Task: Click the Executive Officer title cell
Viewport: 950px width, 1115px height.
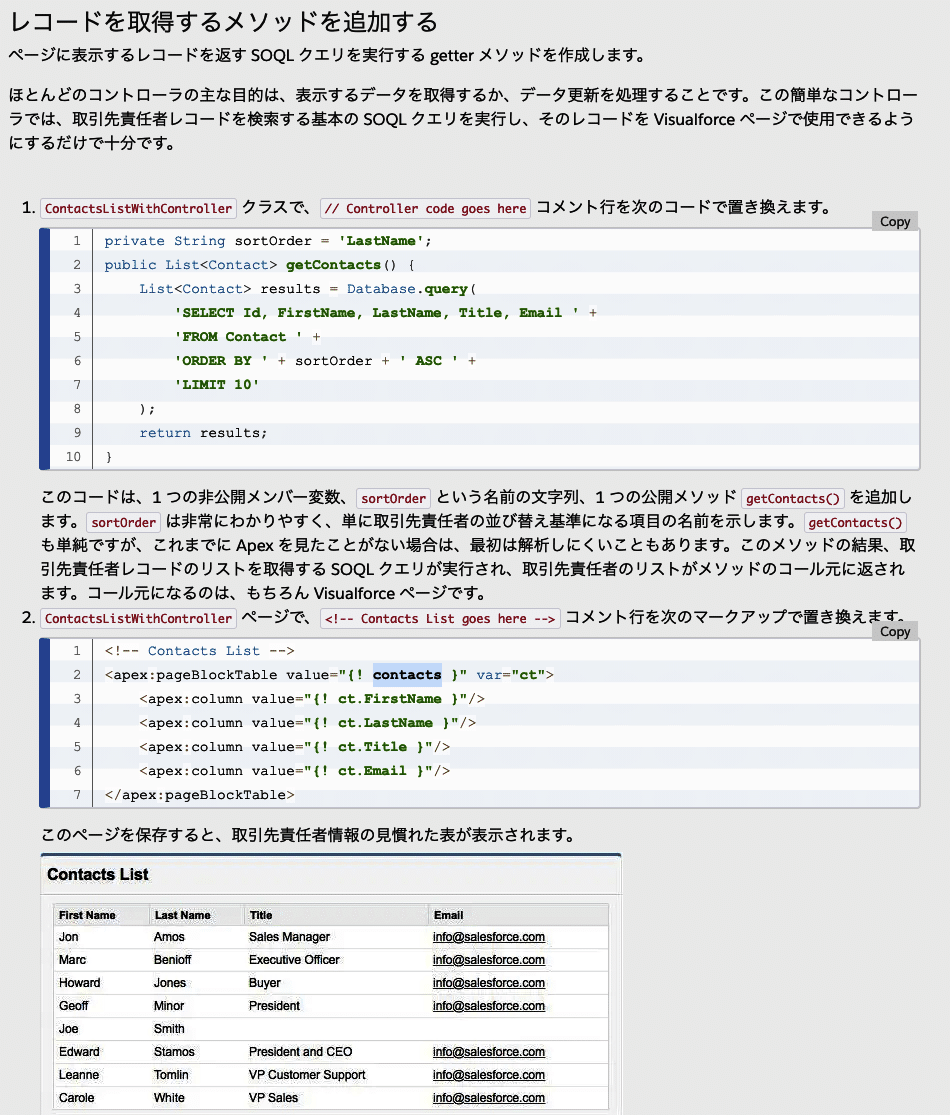Action: click(x=294, y=960)
